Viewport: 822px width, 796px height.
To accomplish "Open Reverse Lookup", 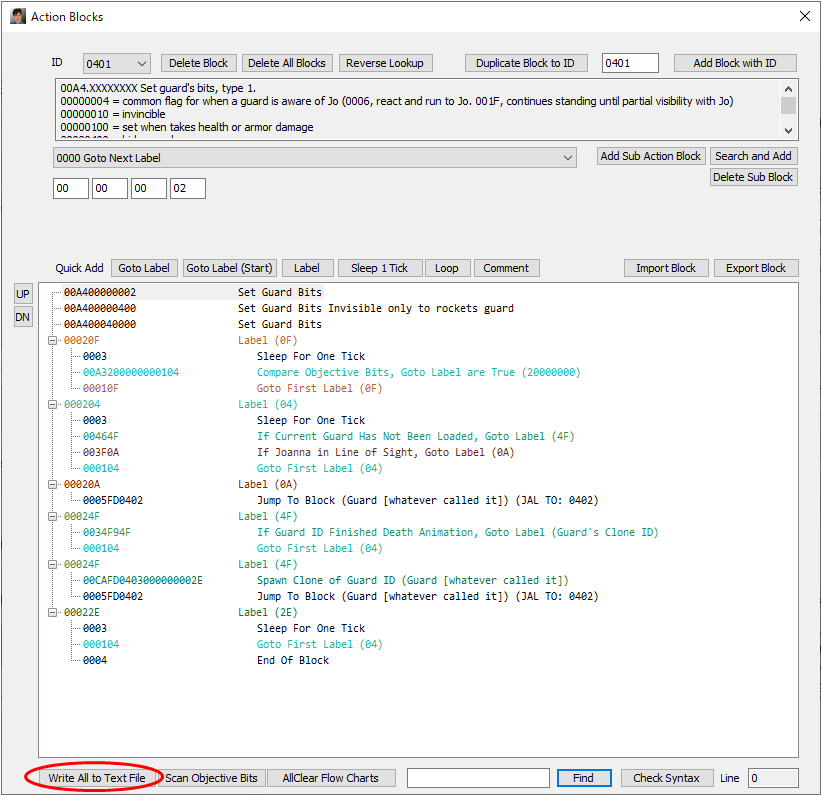I will 384,63.
